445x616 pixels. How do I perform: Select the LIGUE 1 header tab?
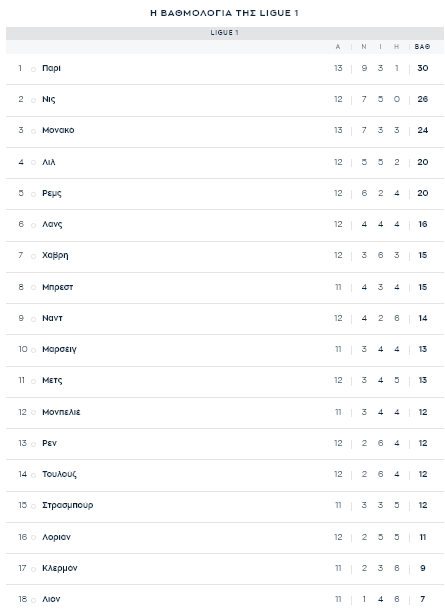(225, 33)
